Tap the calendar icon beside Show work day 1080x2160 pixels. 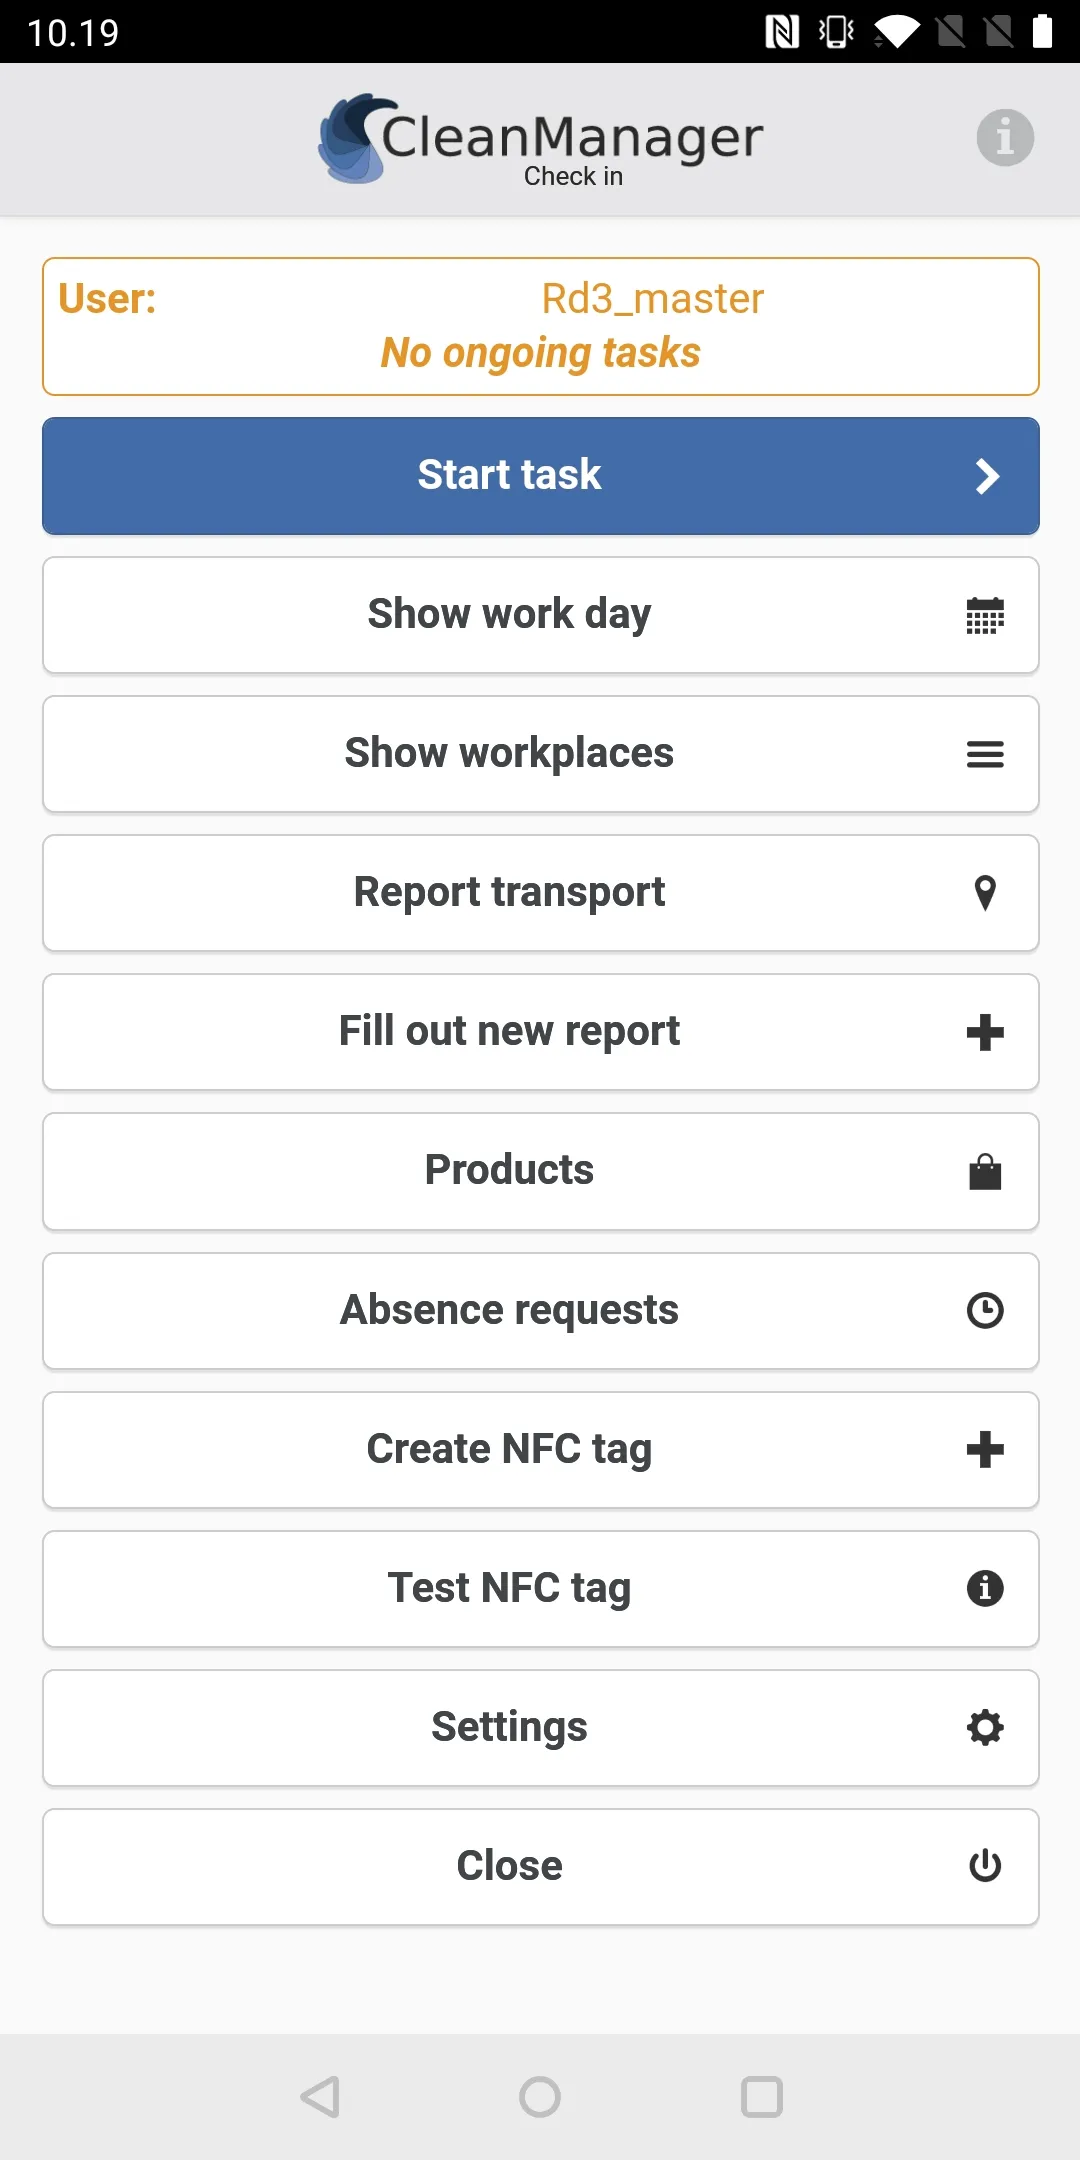tap(985, 616)
